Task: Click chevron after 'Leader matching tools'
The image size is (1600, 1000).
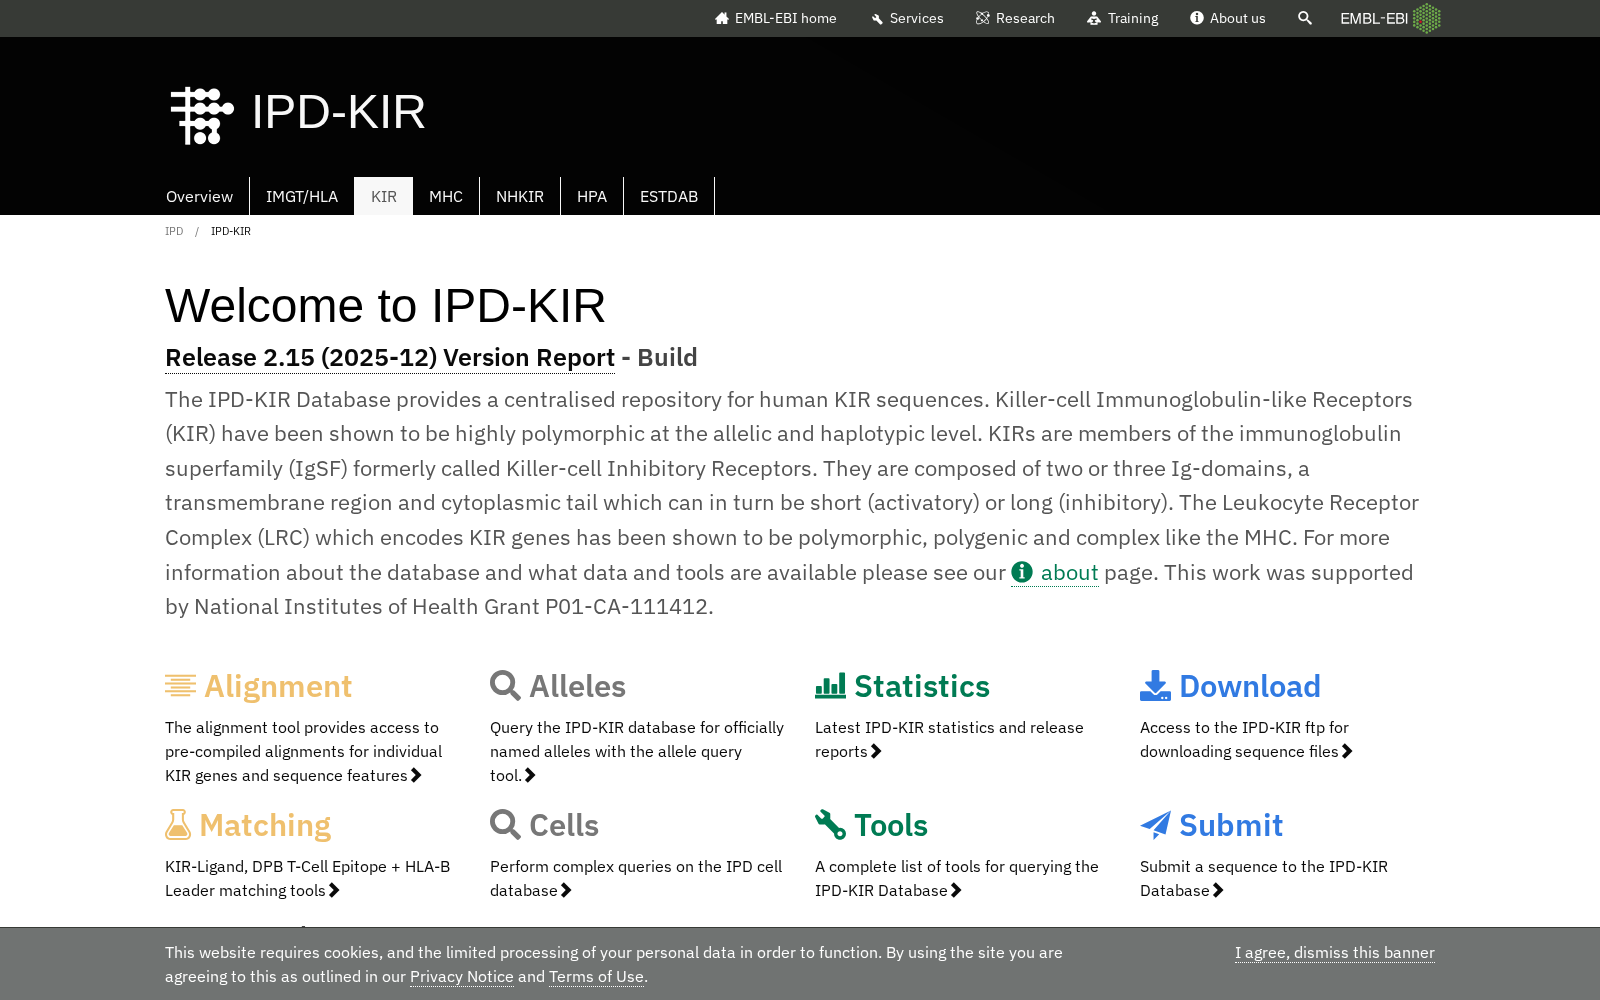Action: click(334, 891)
